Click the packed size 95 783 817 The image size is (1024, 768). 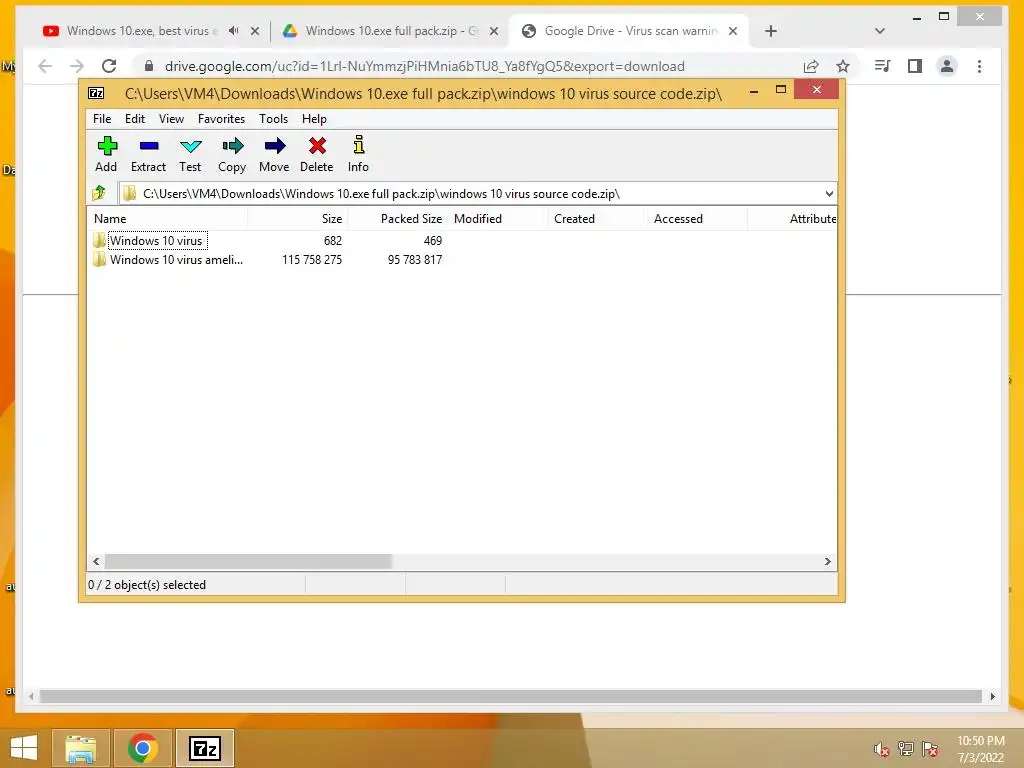415,259
